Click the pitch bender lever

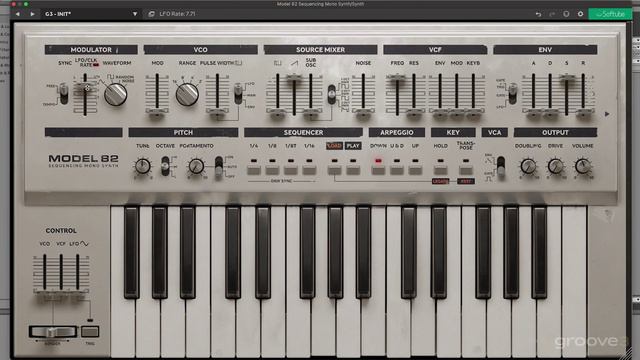pyautogui.click(x=53, y=331)
